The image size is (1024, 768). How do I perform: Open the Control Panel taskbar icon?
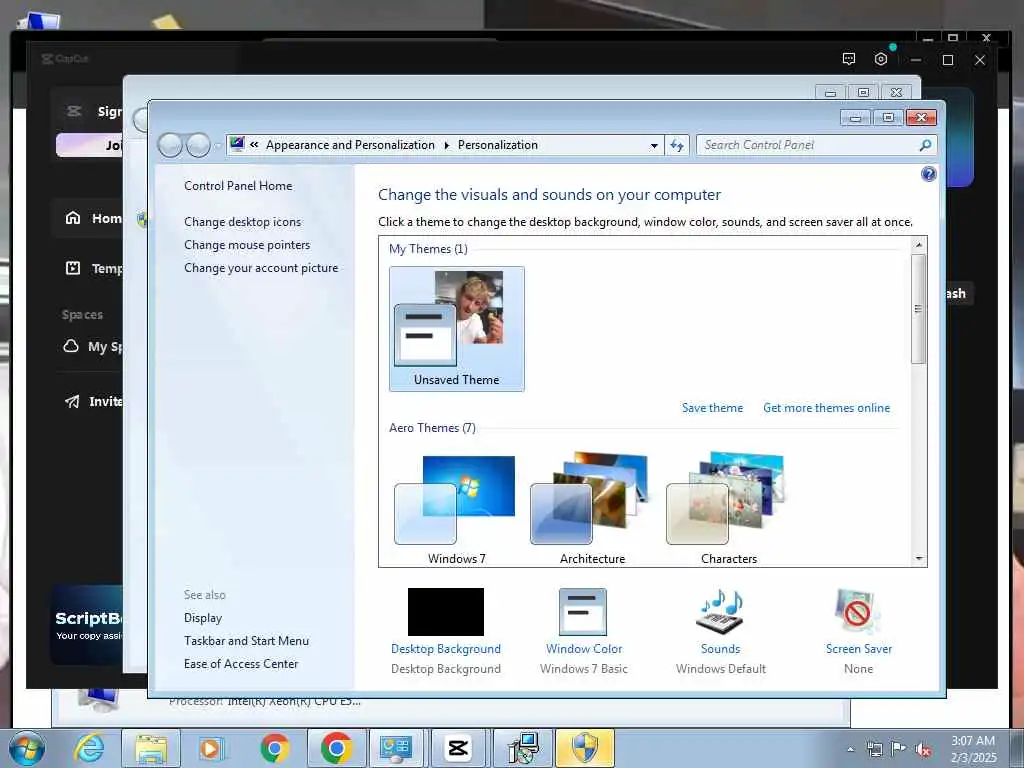point(395,748)
